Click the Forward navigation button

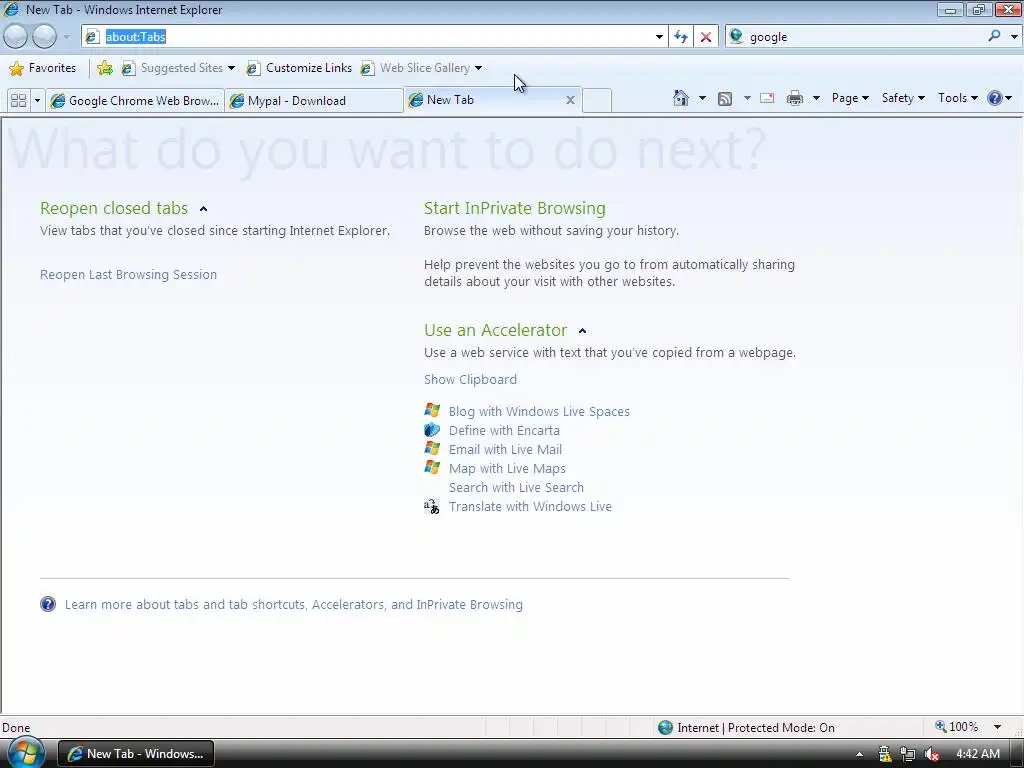click(44, 37)
